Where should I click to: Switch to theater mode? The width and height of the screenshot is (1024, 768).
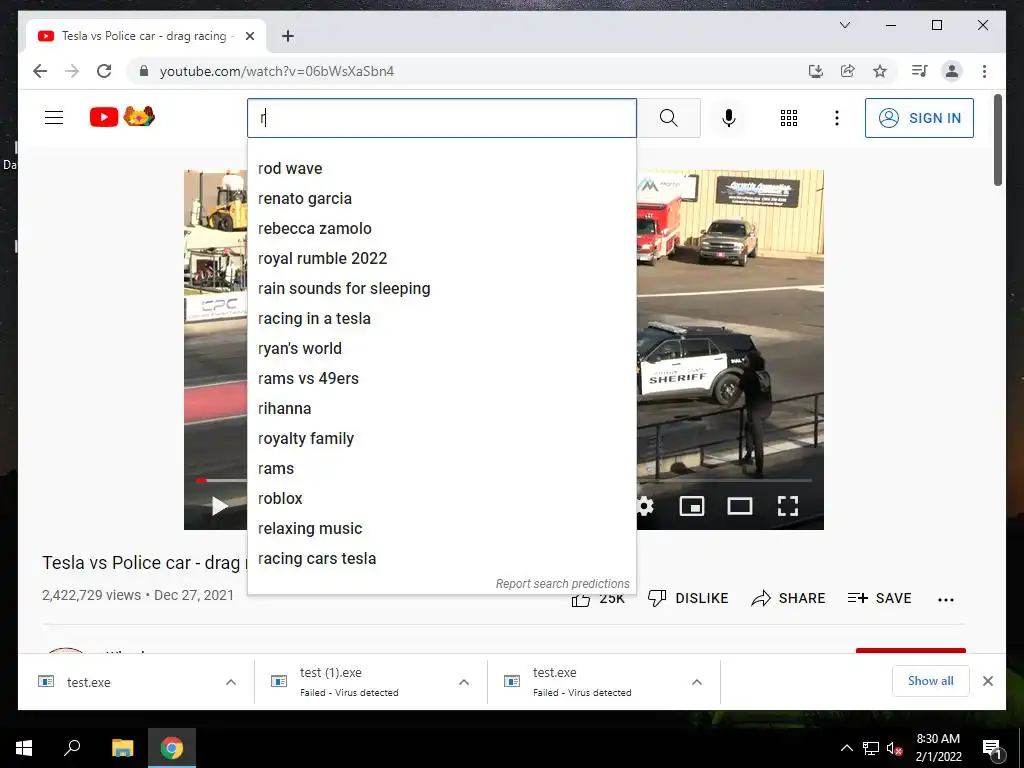[x=740, y=506]
